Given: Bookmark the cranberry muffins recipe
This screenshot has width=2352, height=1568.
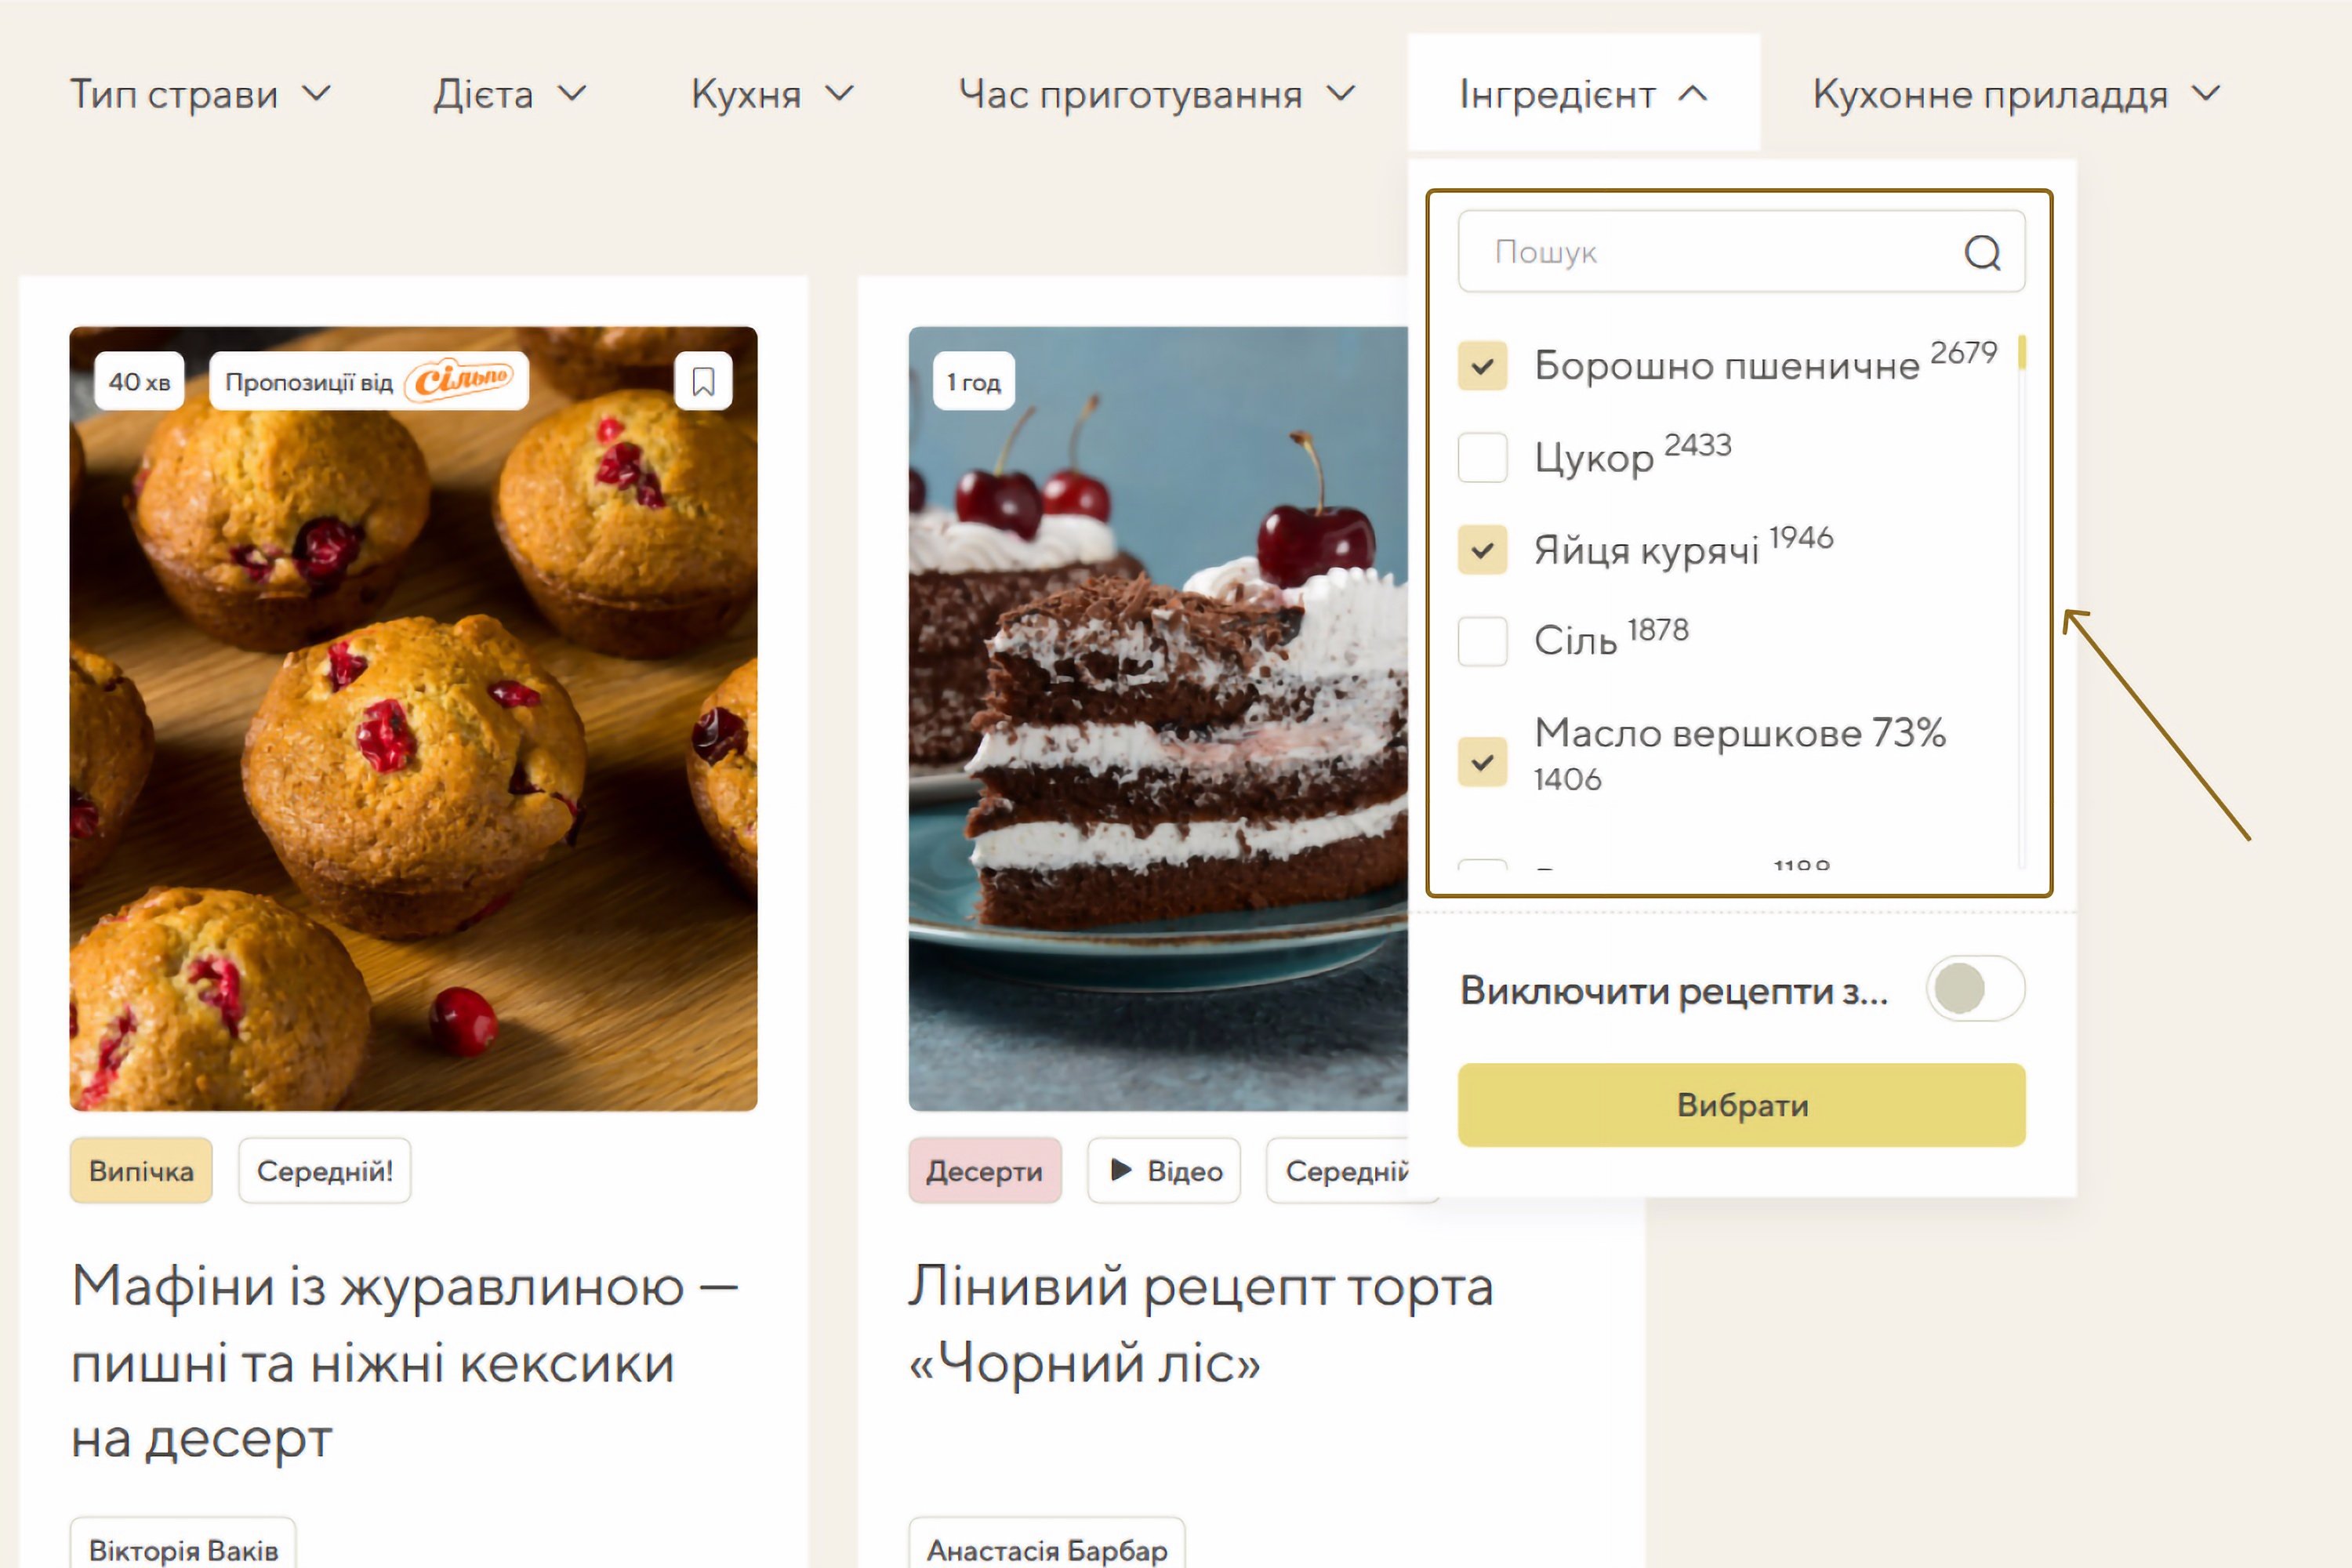Looking at the screenshot, I should click(703, 381).
